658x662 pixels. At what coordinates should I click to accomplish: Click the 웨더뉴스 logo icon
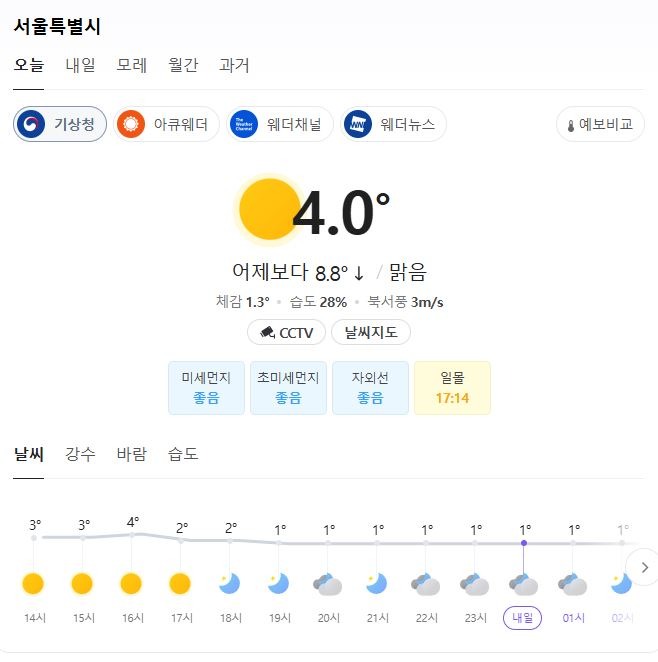click(357, 124)
